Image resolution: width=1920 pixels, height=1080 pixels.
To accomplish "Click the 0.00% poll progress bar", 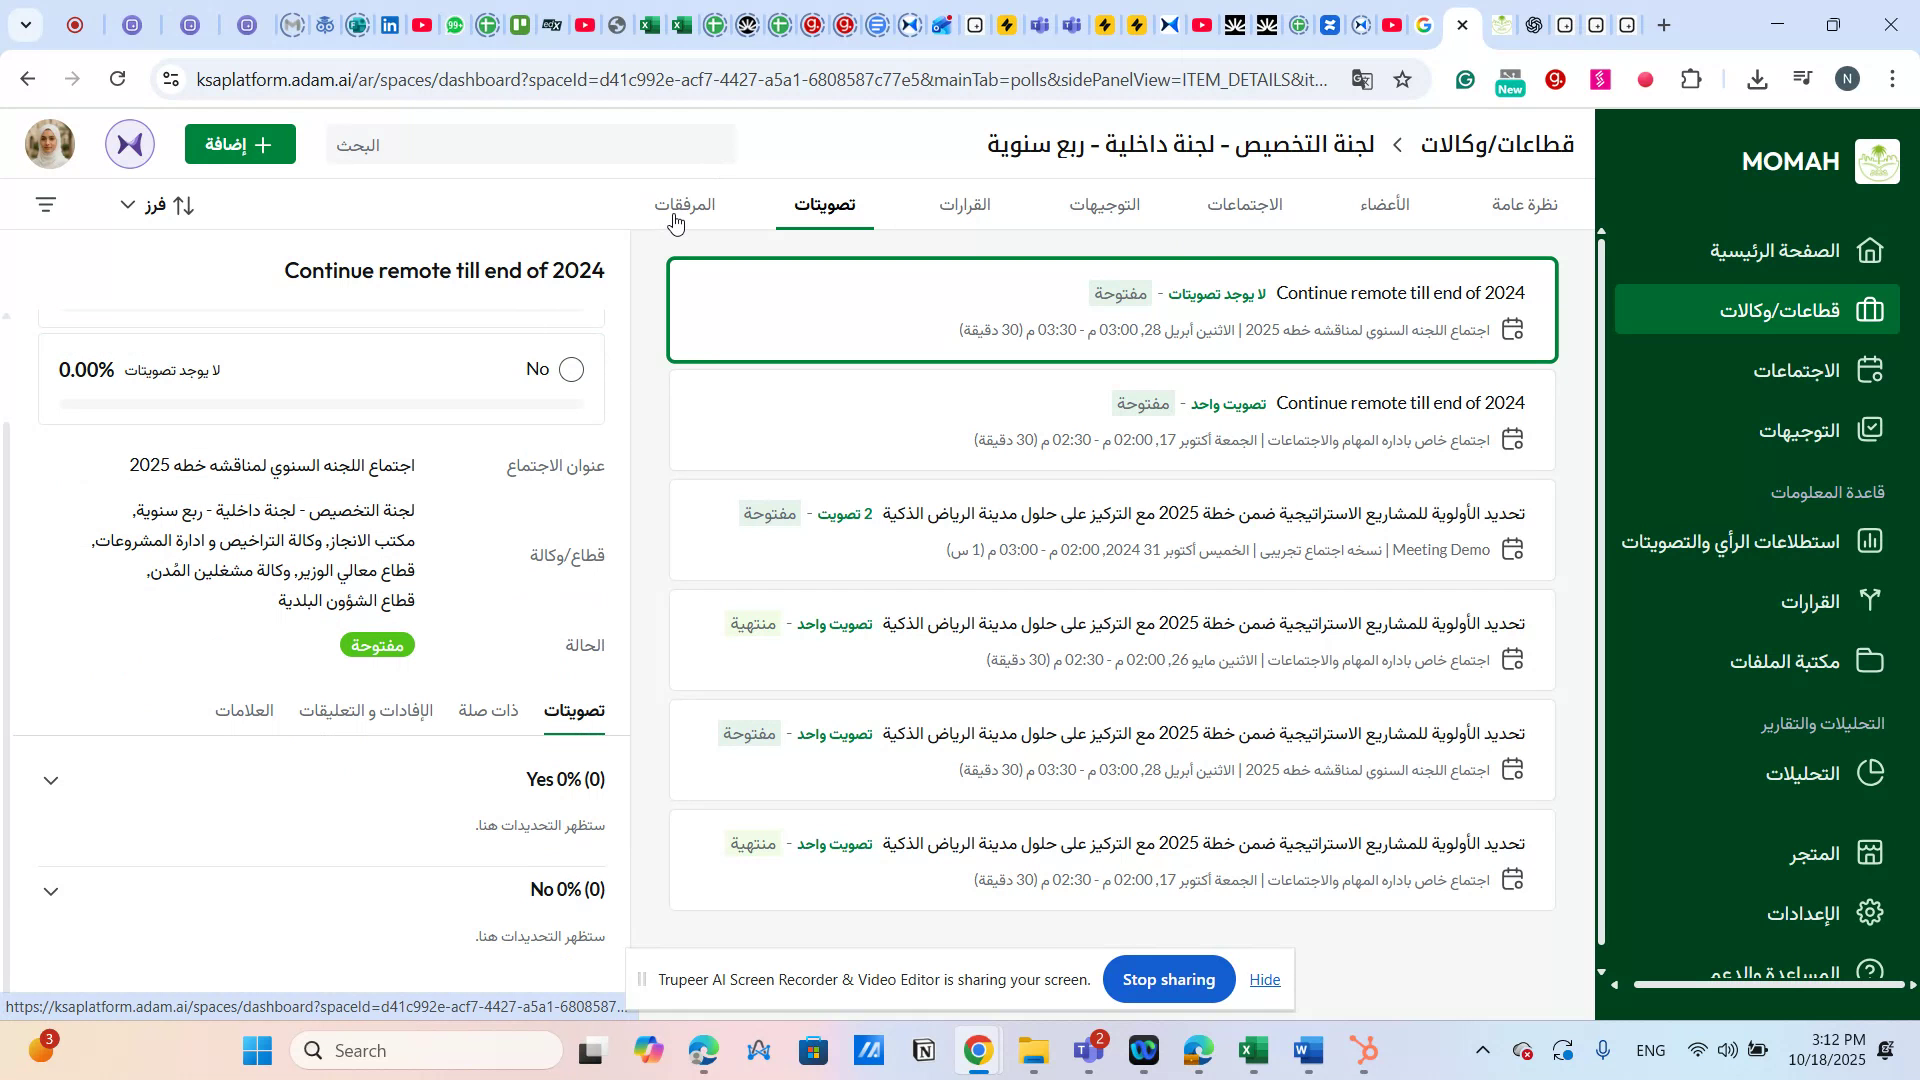I will (x=320, y=405).
